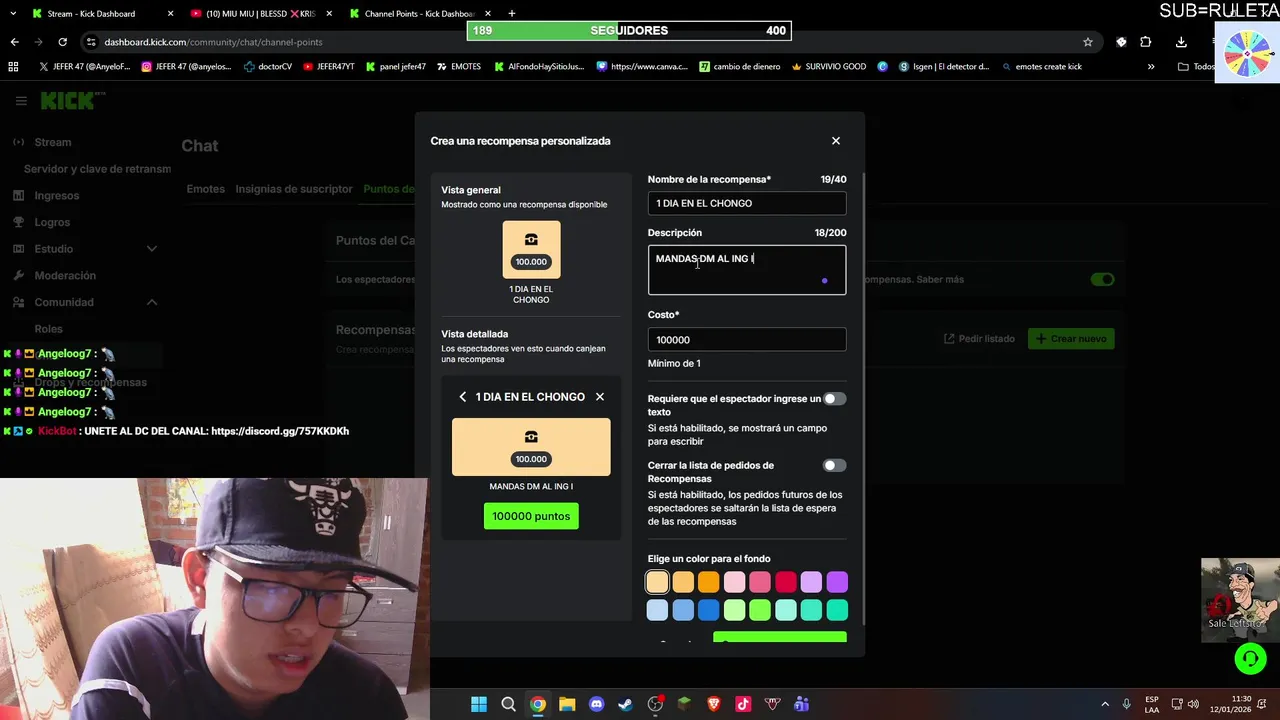Turn off the channel points toggle
The height and width of the screenshot is (720, 1280).
(x=1102, y=279)
